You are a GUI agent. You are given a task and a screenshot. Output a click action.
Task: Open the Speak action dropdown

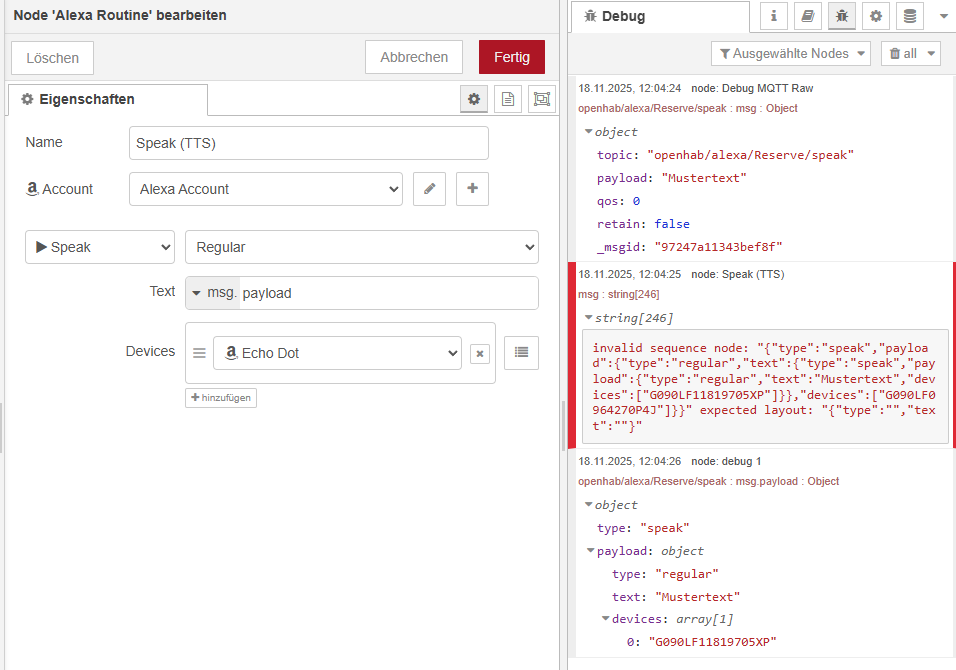pos(100,247)
